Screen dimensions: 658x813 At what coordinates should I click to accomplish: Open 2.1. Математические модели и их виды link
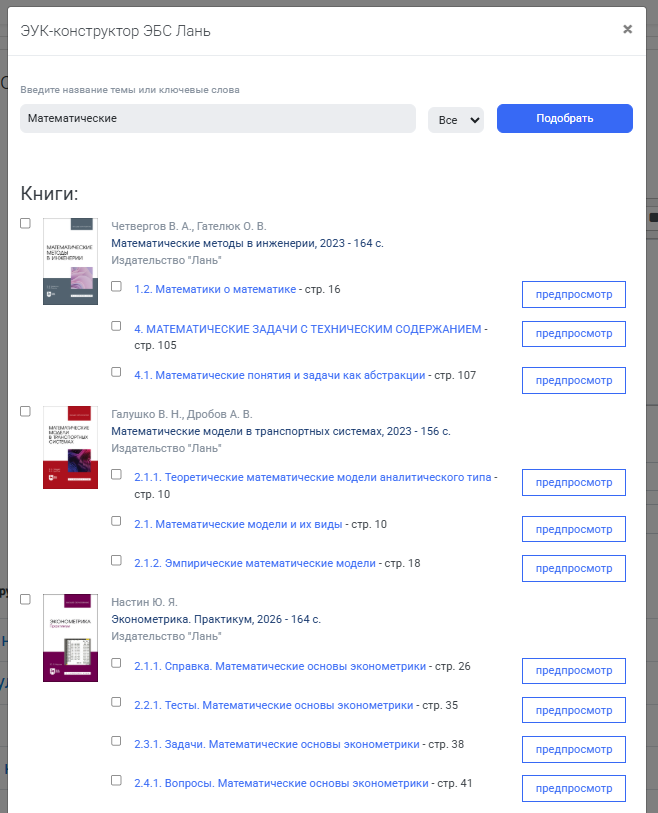pos(238,524)
